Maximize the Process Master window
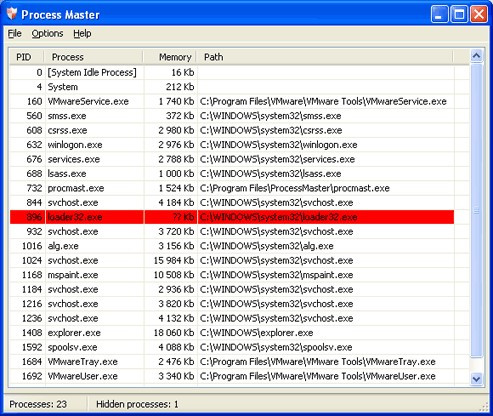This screenshot has width=493, height=416. coord(459,14)
